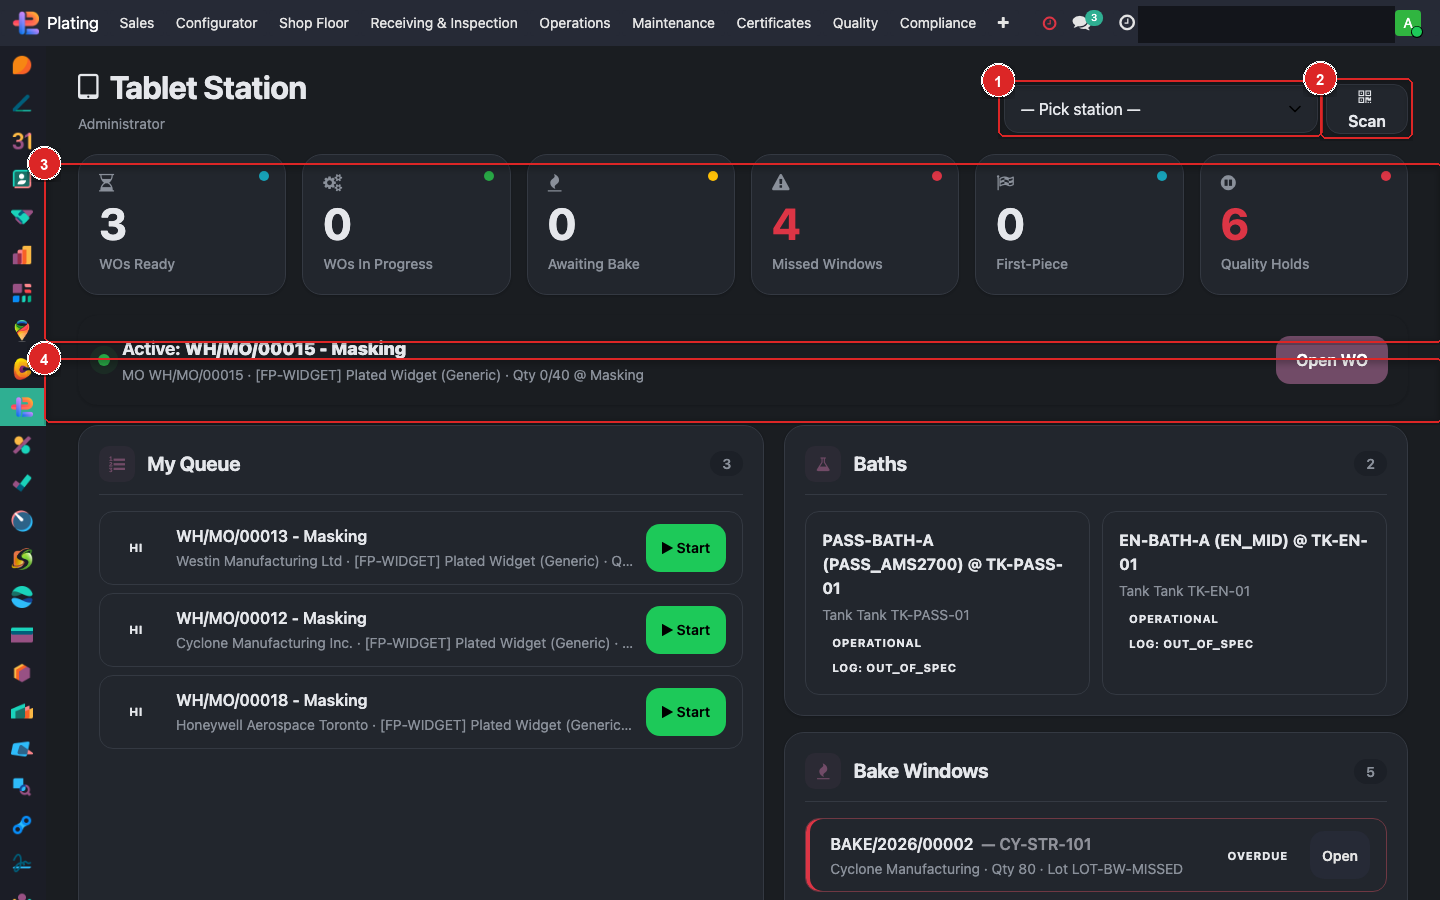Open the Compliance menu
This screenshot has height=900, width=1440.
point(937,22)
